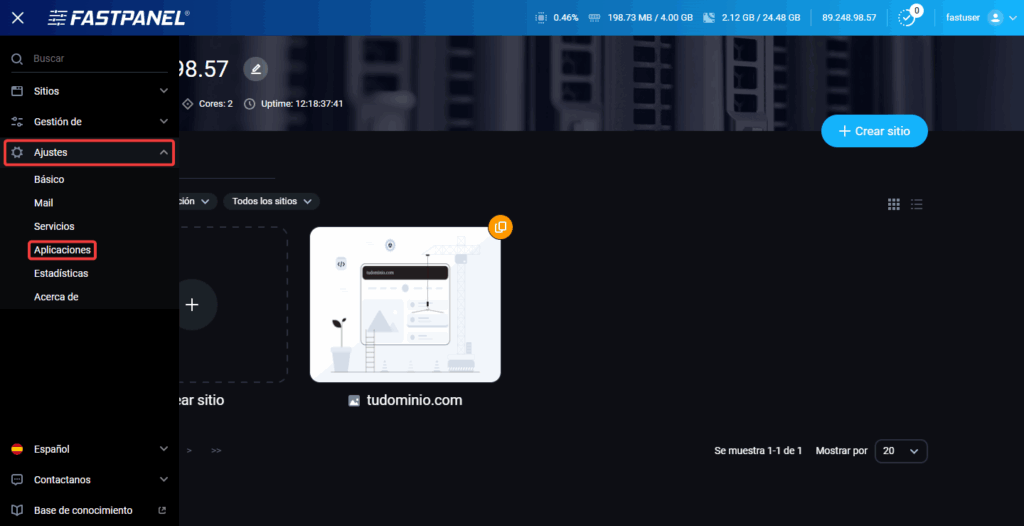Click the Uptime: 12:18:37:41 value

point(300,104)
